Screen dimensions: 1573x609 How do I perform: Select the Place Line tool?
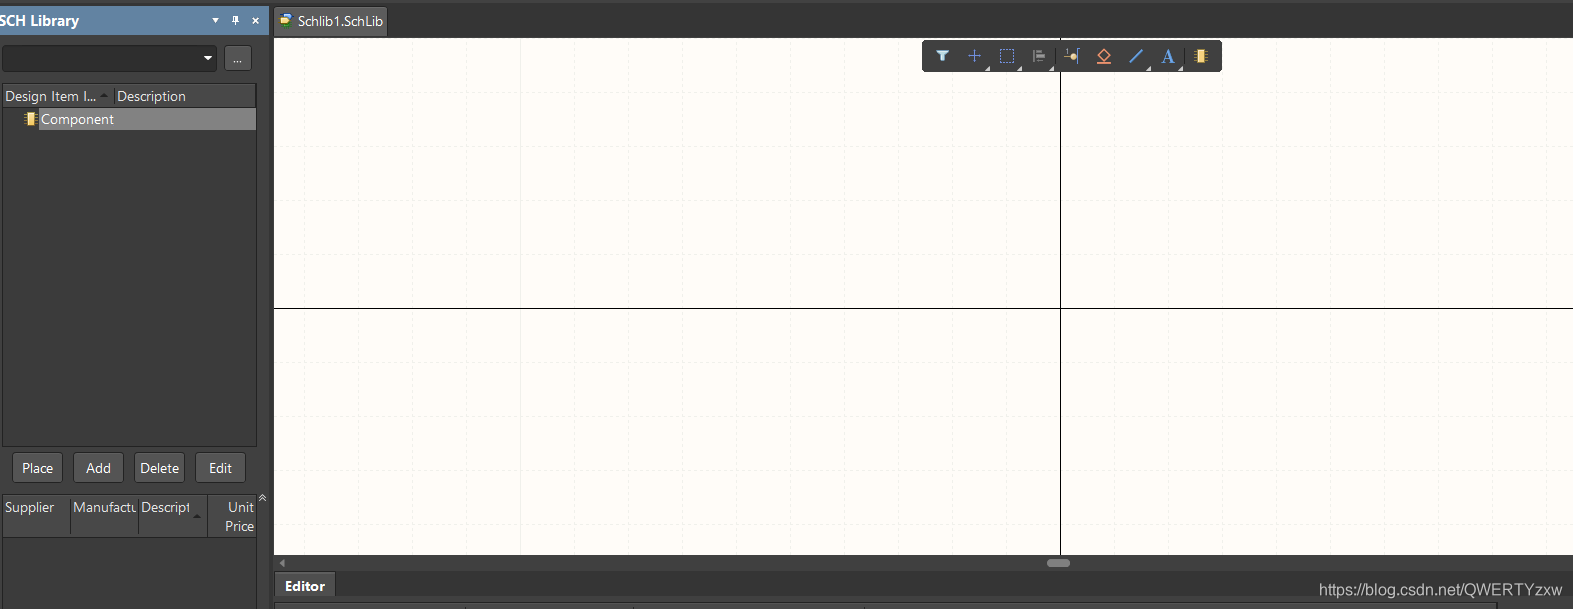(1136, 56)
